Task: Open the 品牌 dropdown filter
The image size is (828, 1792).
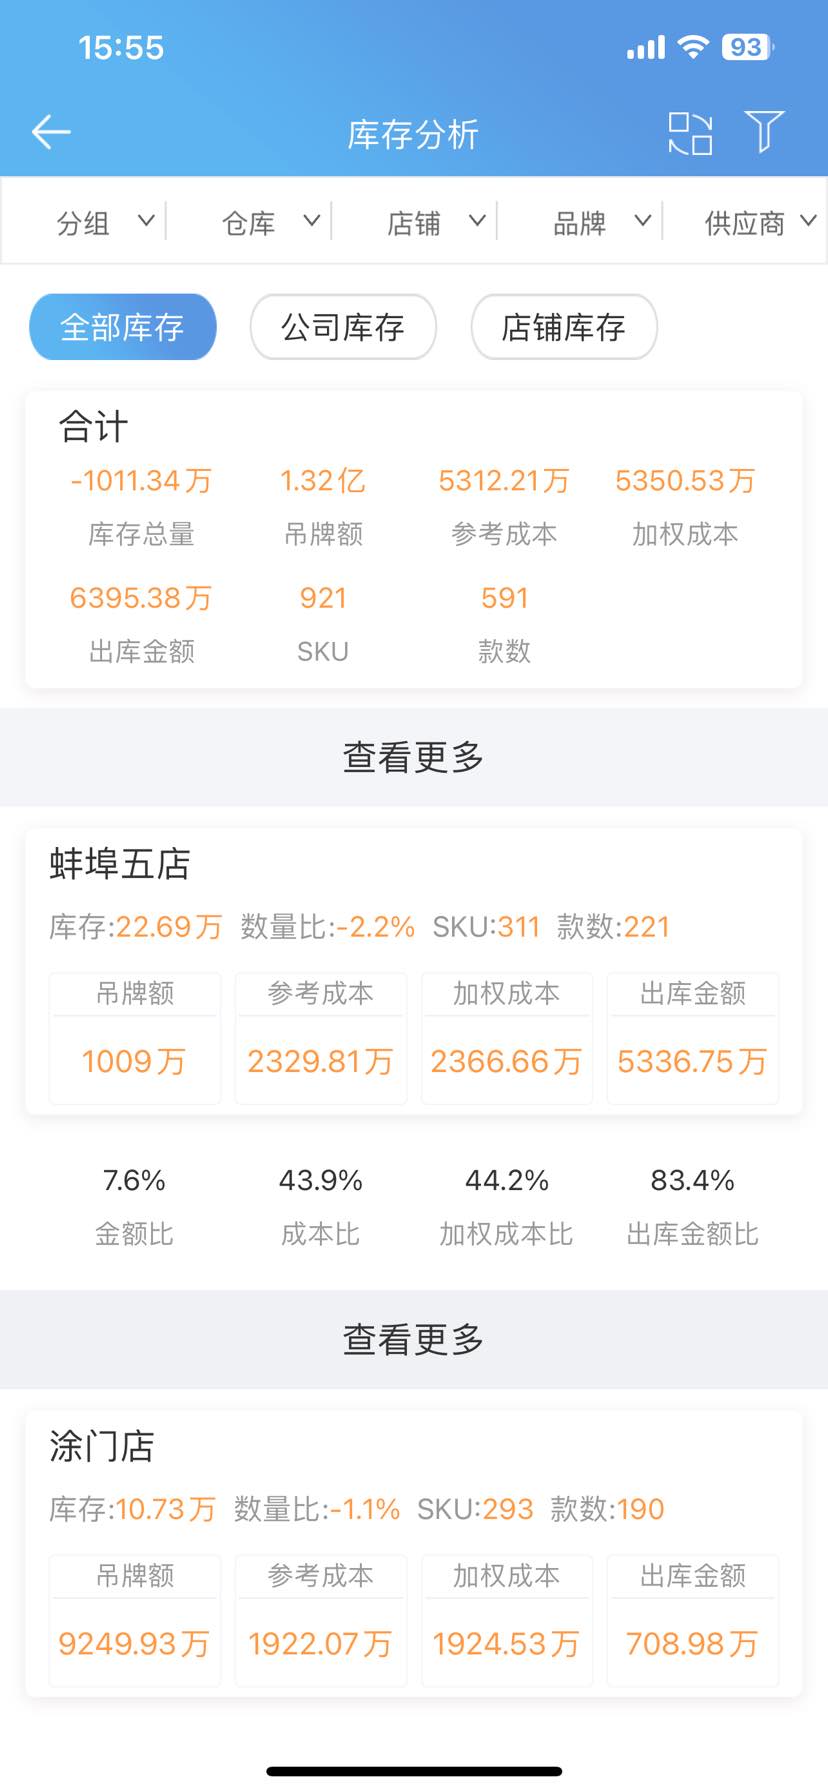Action: [601, 222]
